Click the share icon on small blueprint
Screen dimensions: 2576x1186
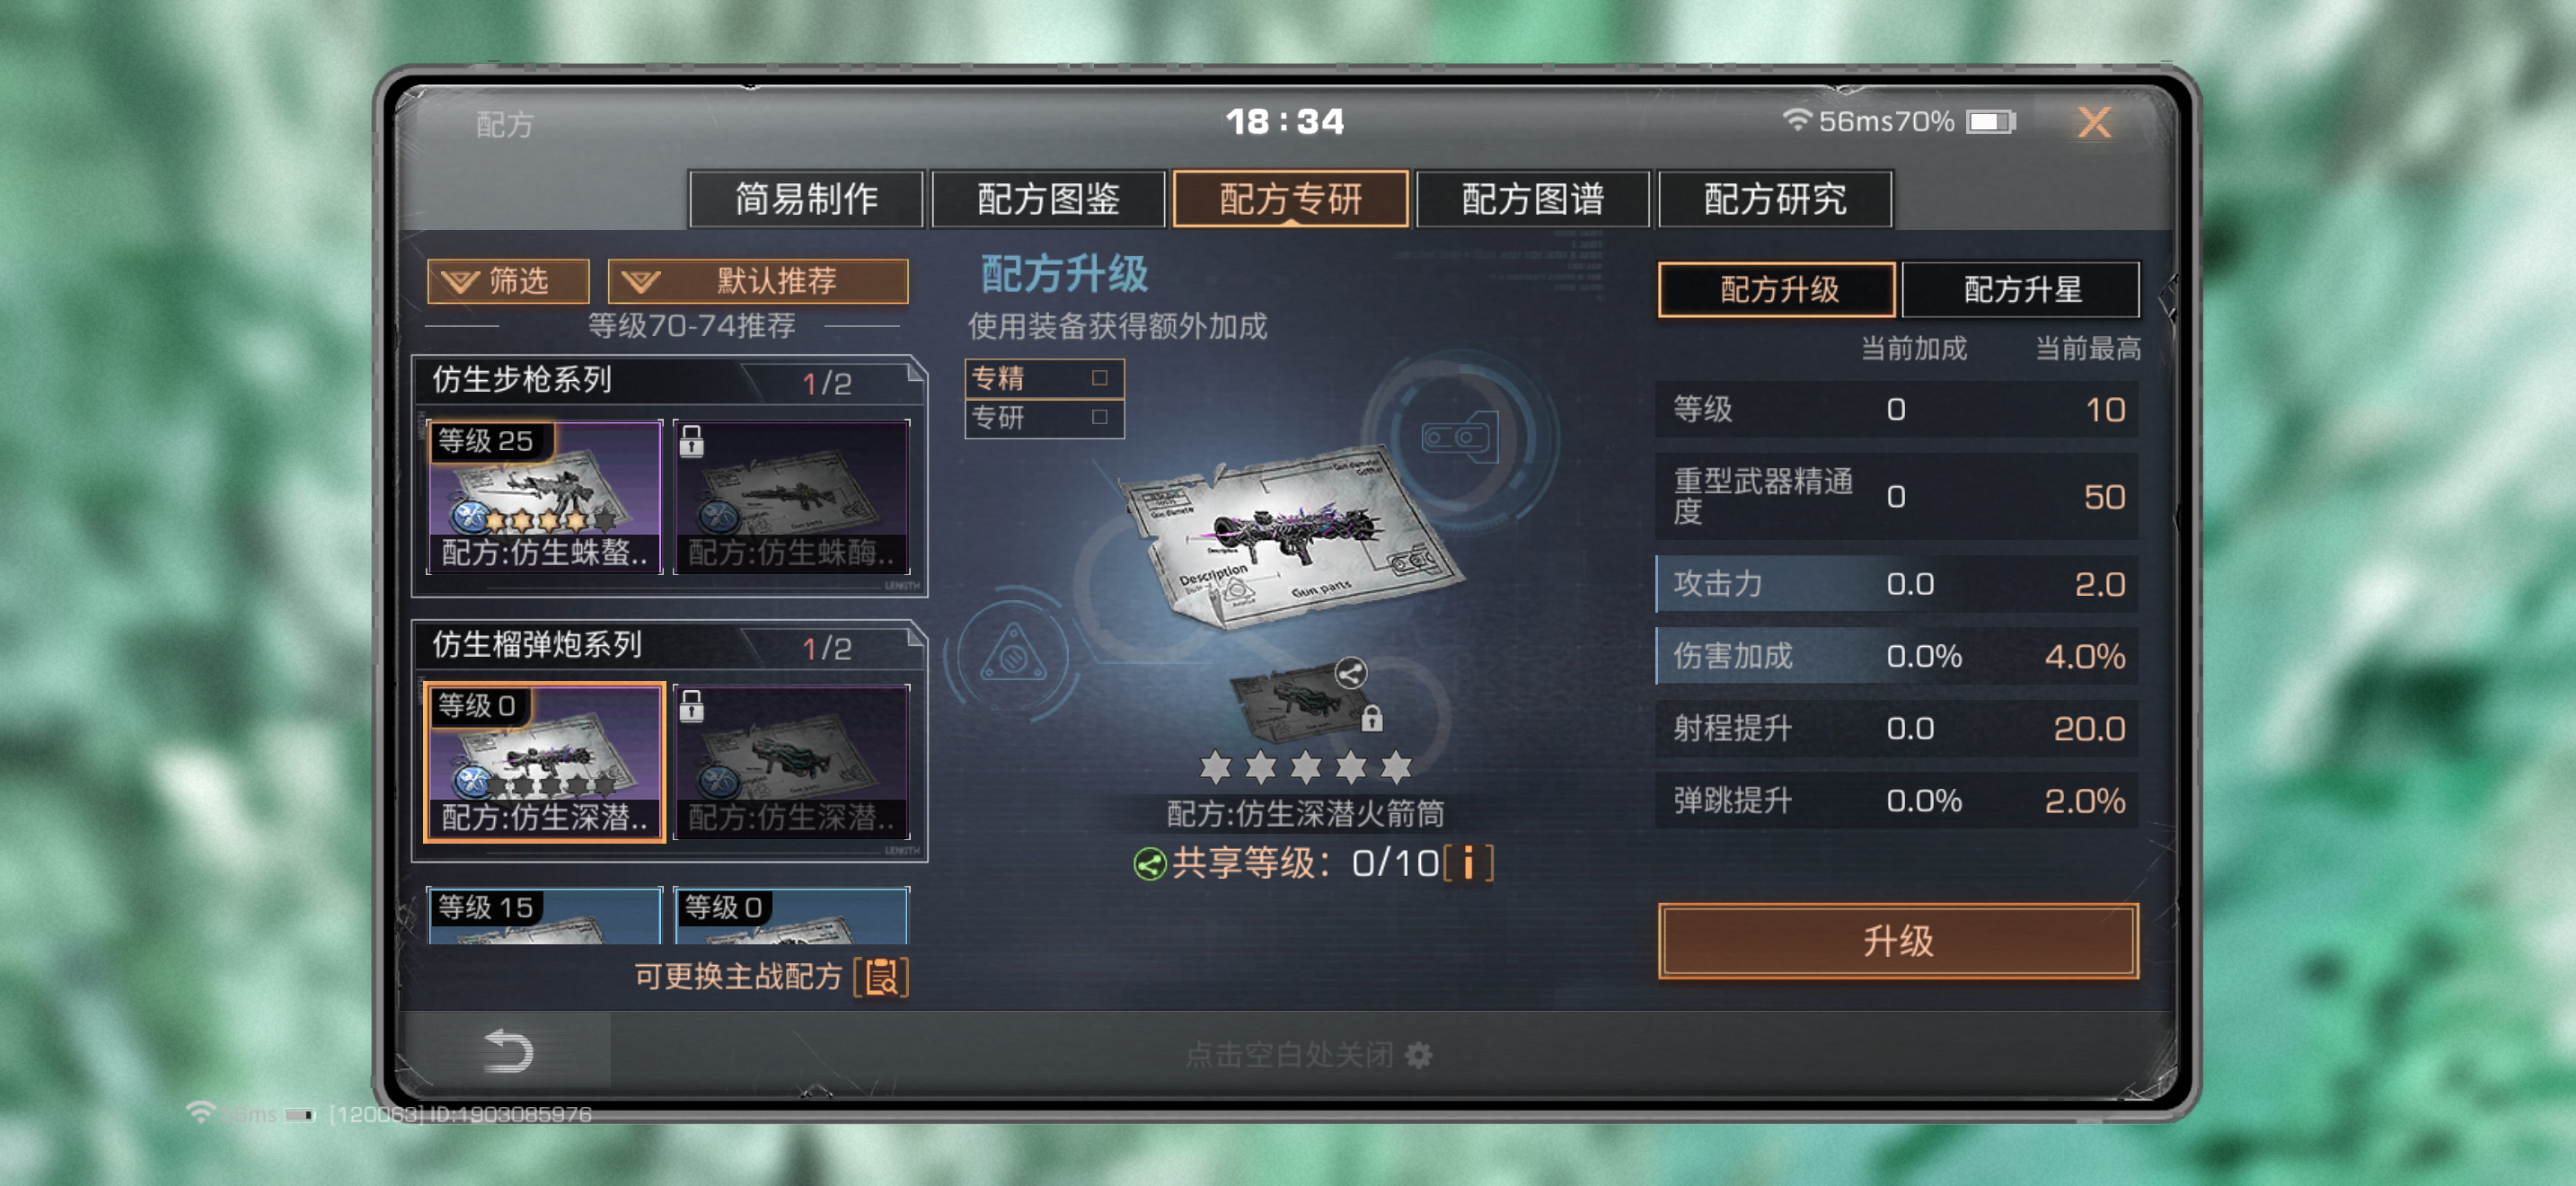(1350, 673)
